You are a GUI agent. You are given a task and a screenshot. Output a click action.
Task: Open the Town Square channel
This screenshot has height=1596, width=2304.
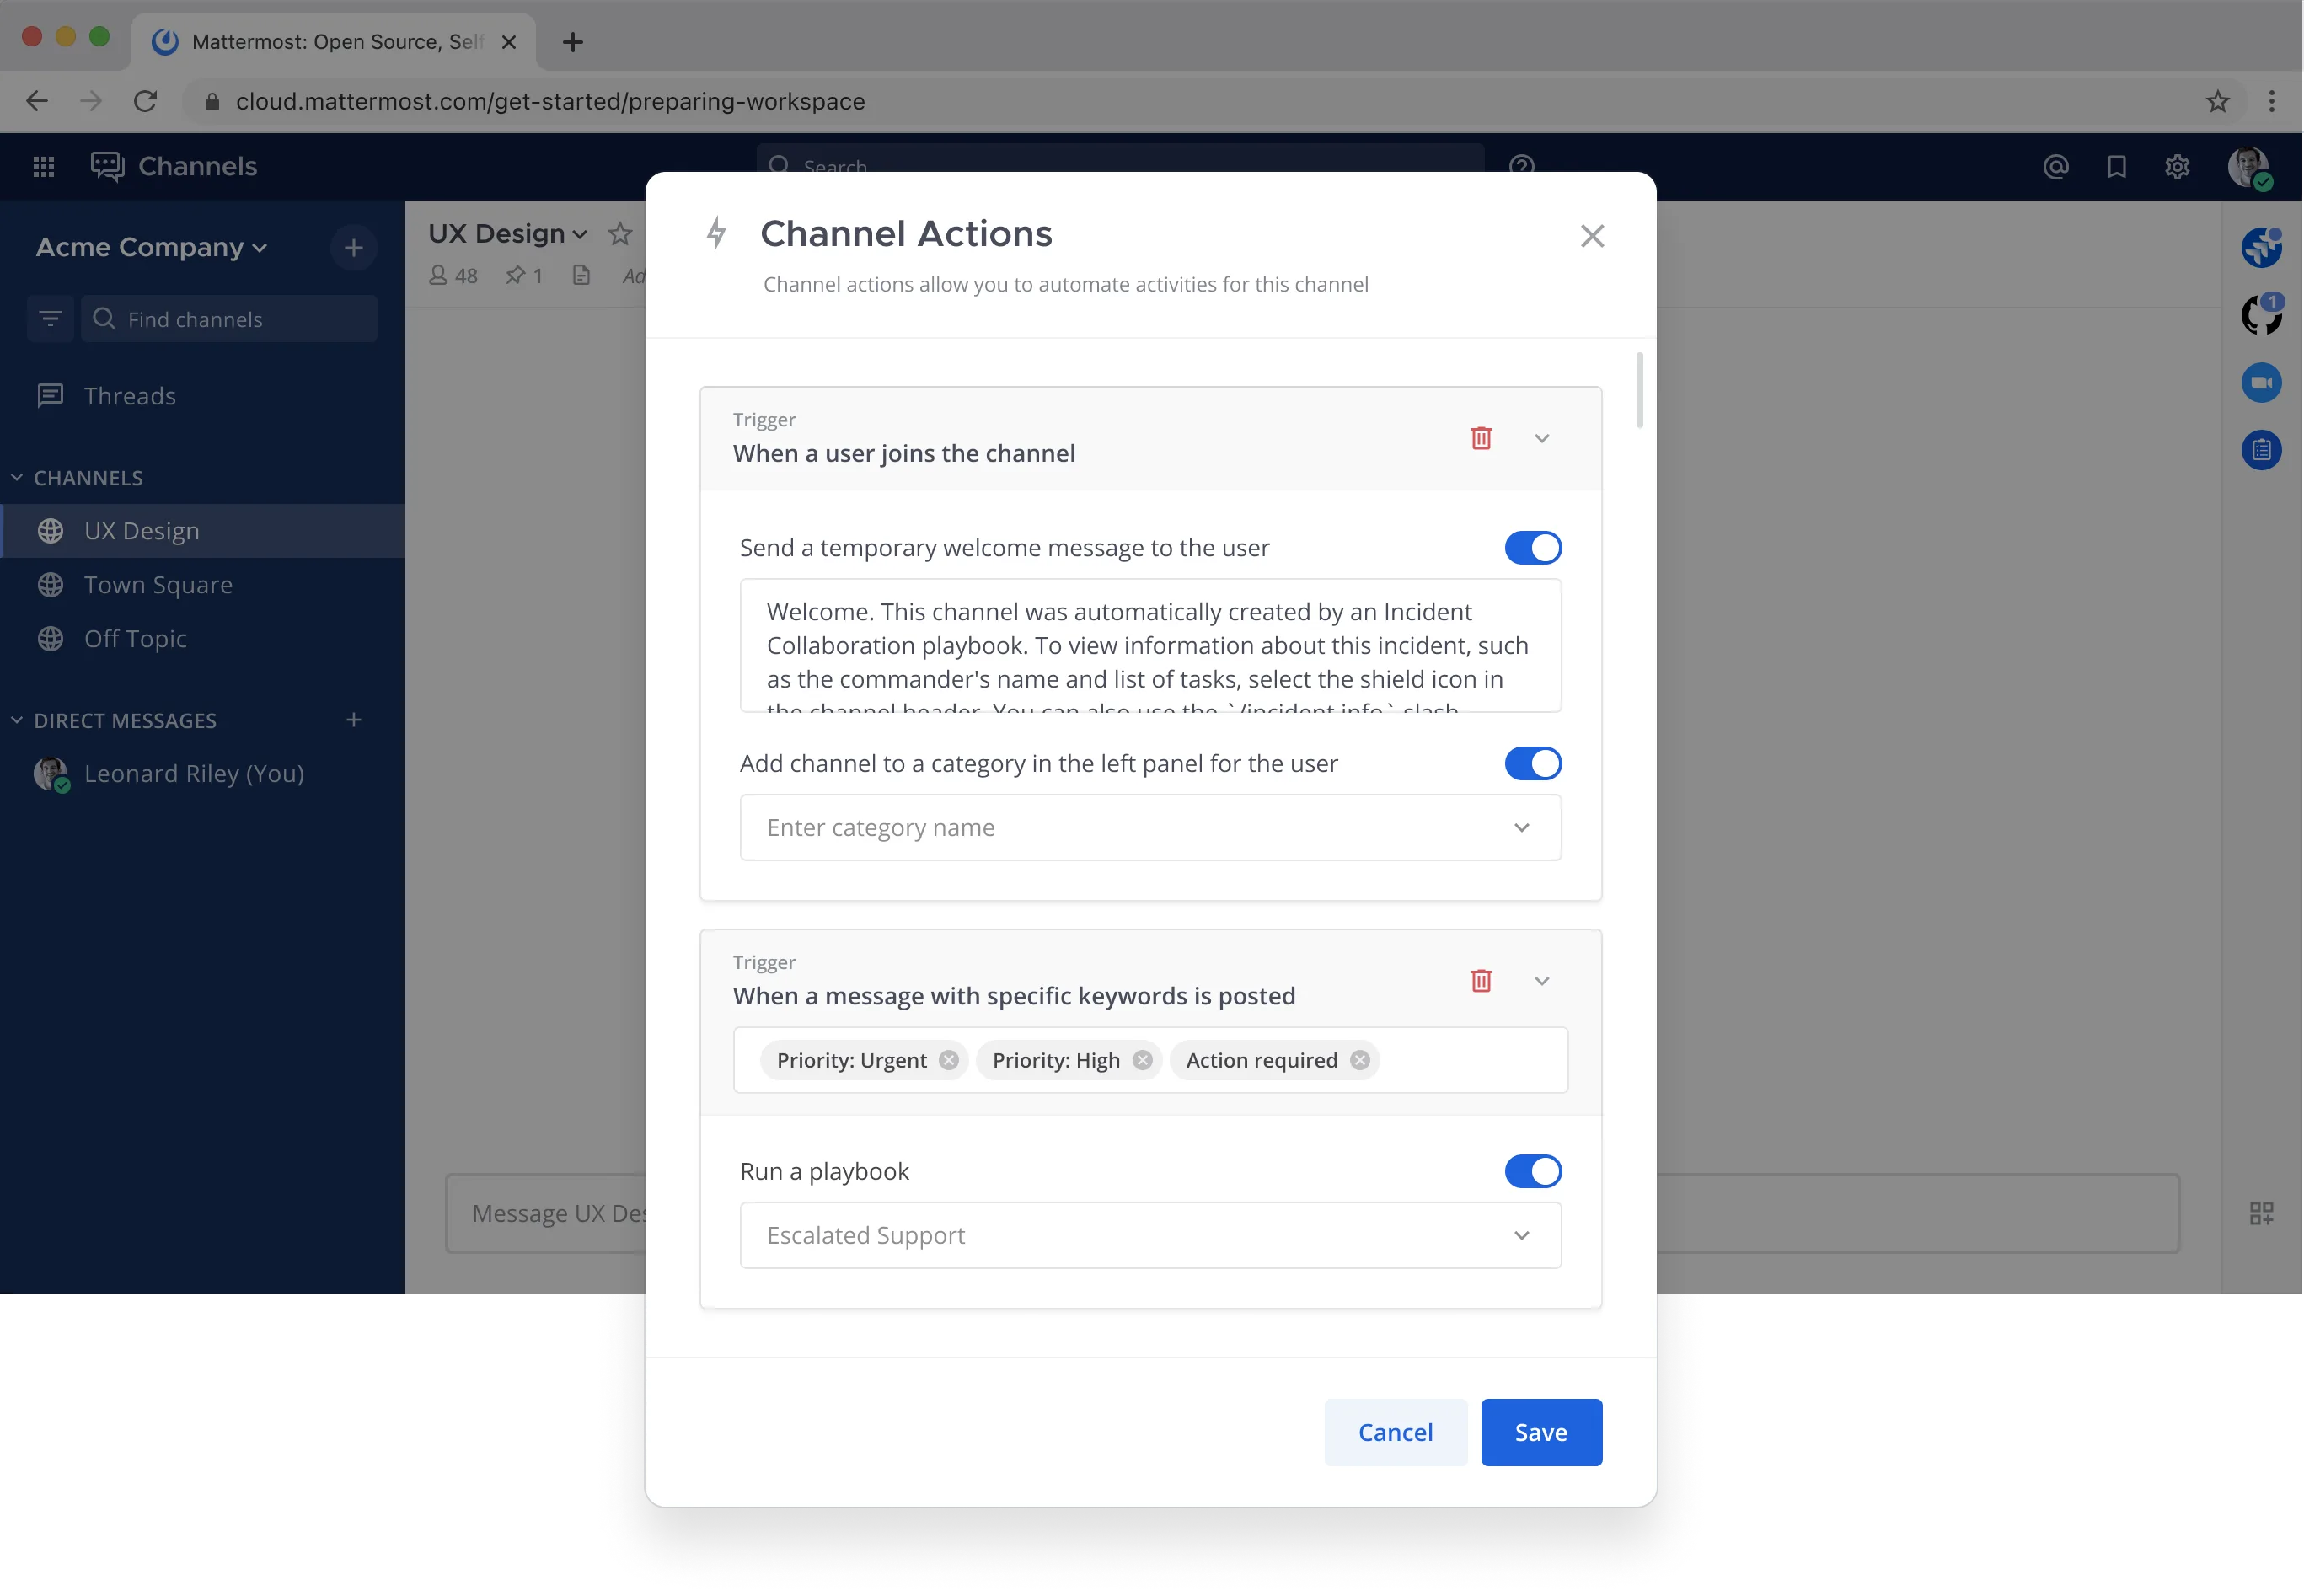point(202,585)
